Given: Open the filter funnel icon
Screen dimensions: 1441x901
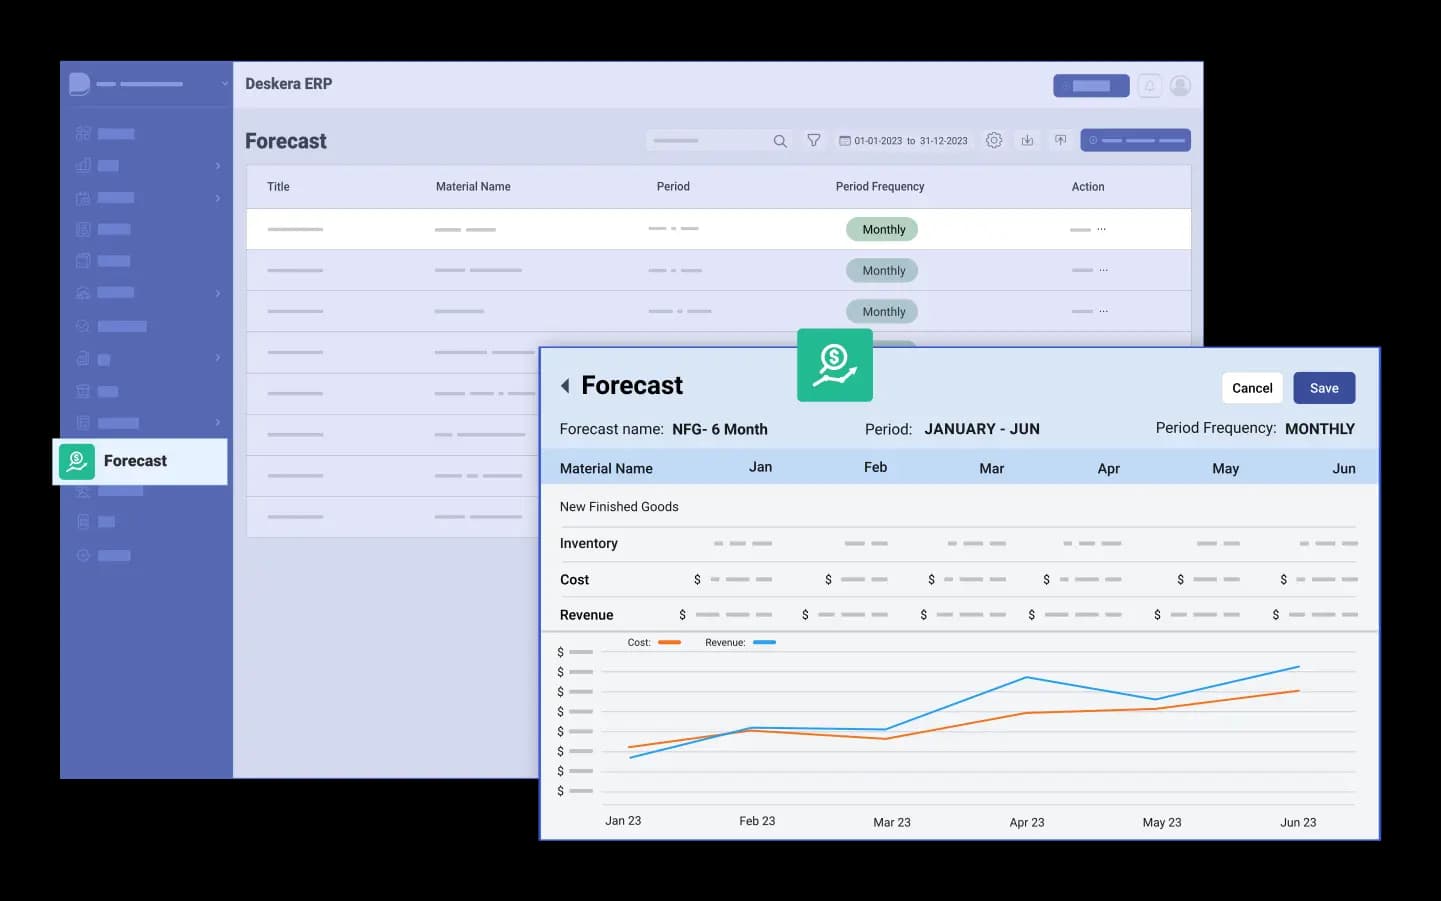Looking at the screenshot, I should (814, 141).
